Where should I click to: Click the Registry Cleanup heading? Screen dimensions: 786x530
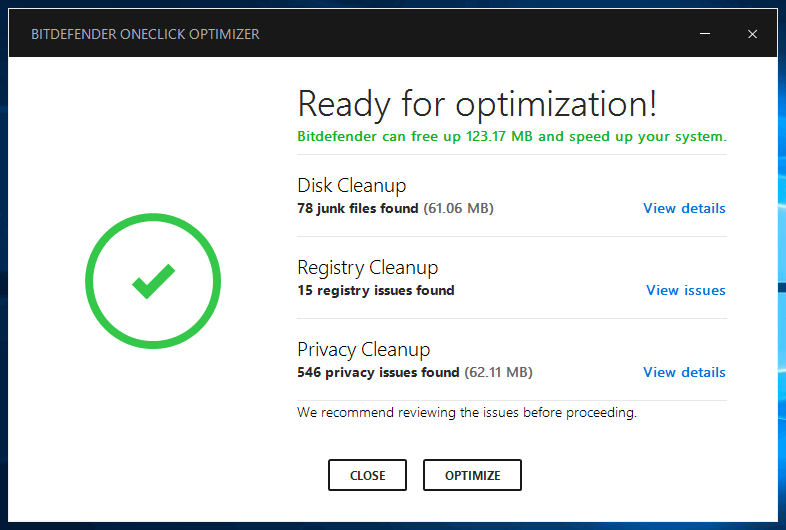(367, 268)
